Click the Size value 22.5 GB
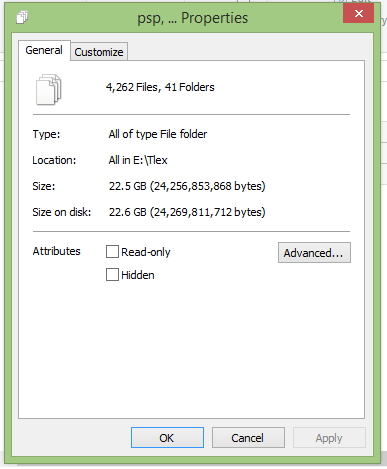 [x=187, y=186]
